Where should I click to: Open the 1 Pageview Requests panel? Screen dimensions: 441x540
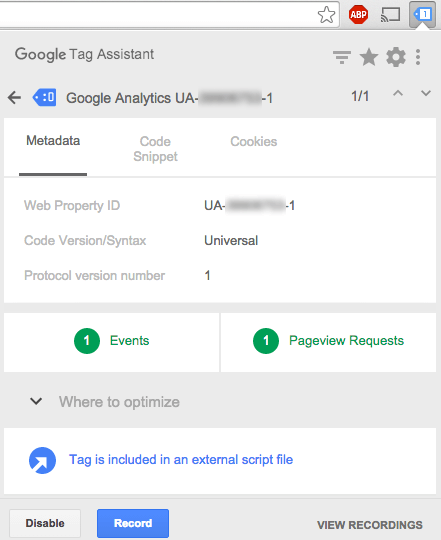pyautogui.click(x=328, y=342)
